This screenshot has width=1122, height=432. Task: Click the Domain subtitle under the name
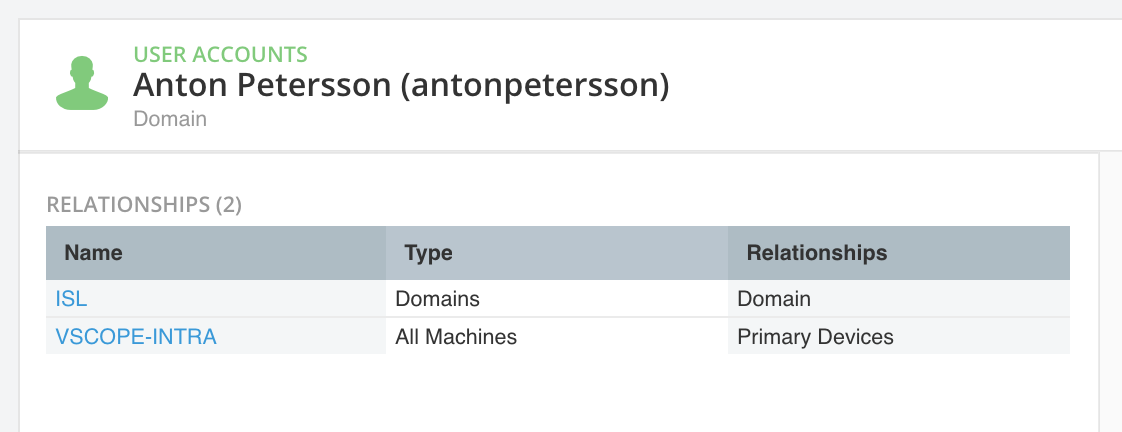[170, 119]
